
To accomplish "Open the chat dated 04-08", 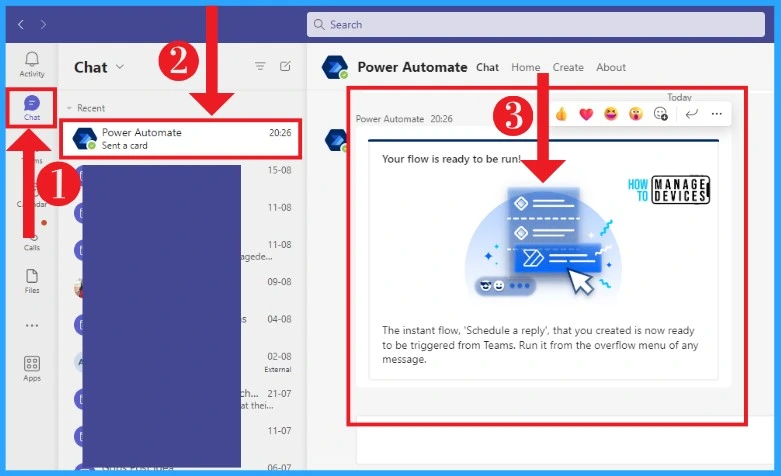I will (x=182, y=325).
